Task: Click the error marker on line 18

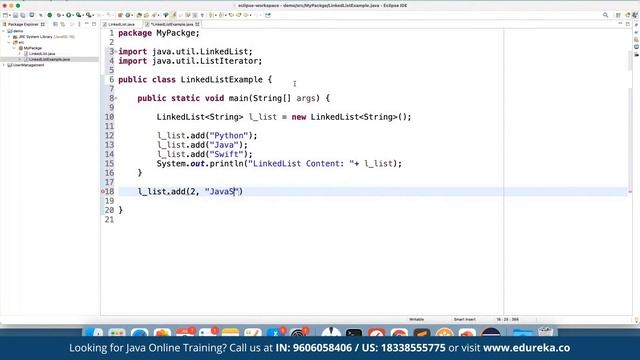Action: pyautogui.click(x=103, y=191)
